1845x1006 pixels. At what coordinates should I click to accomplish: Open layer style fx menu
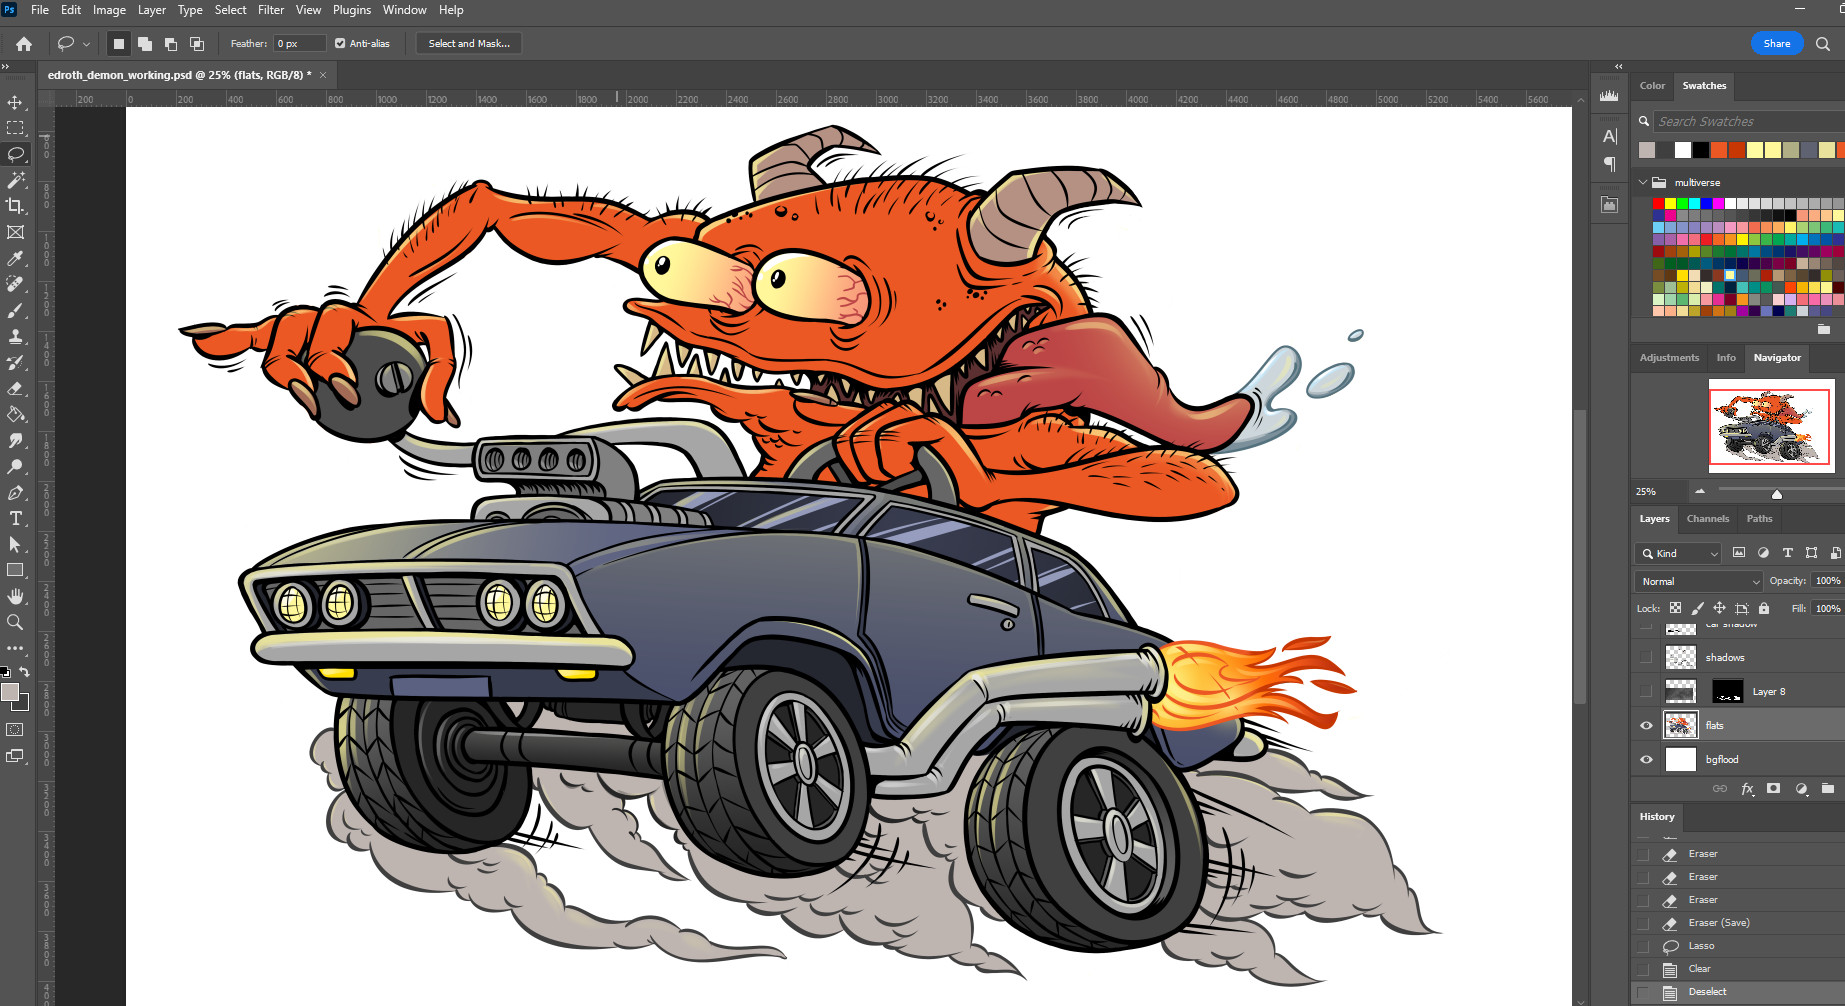[x=1747, y=789]
